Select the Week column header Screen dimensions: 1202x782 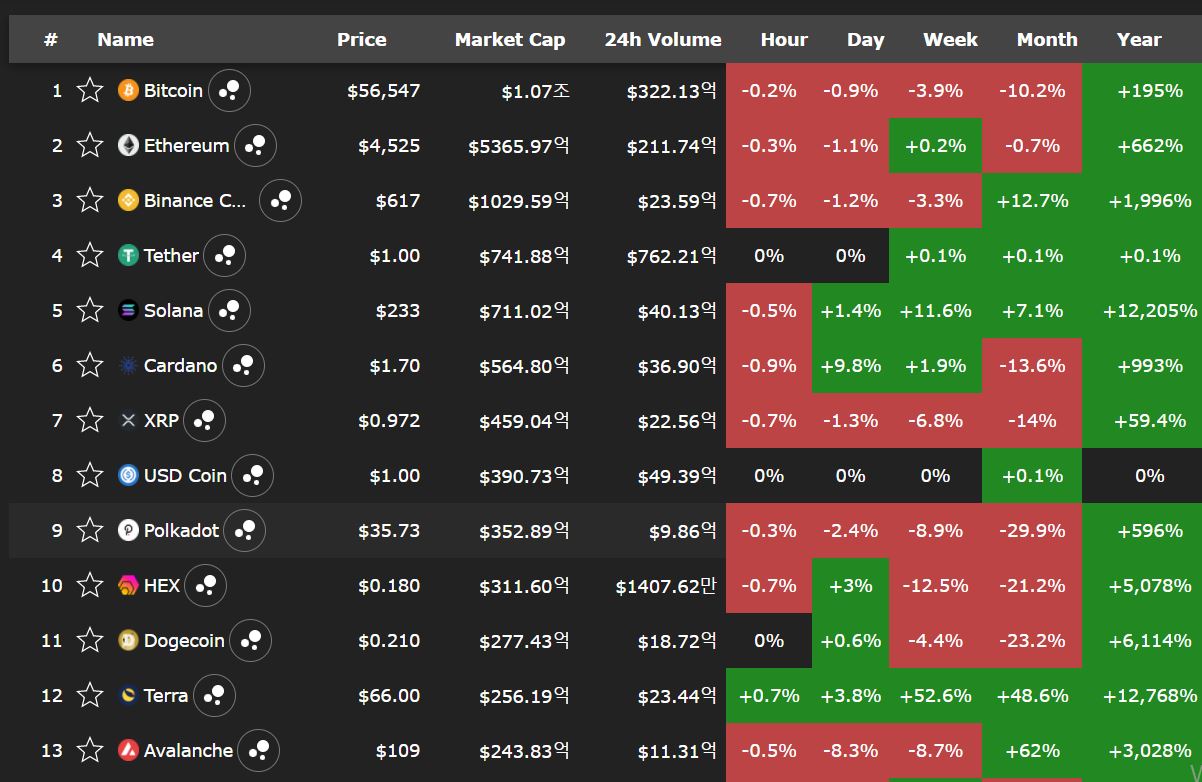coord(950,40)
